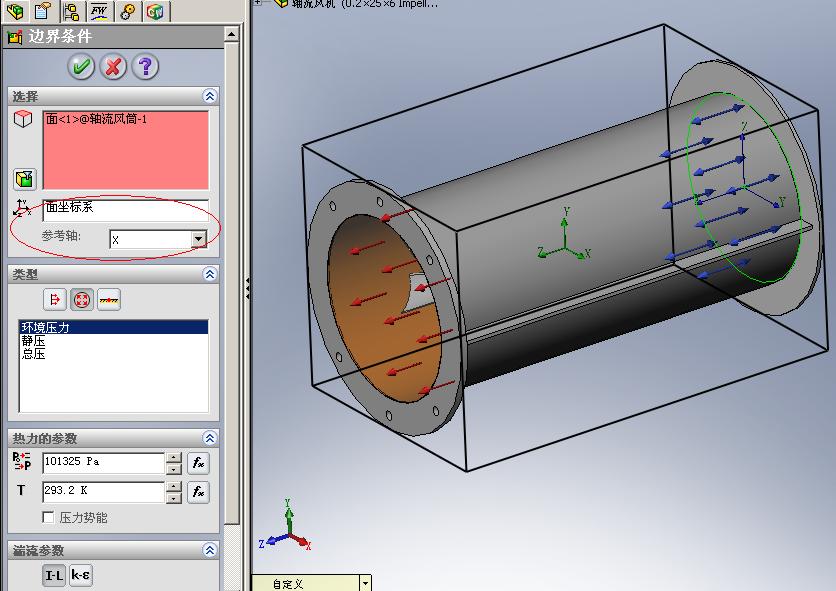
Task: Click the 面坐标系 coordinate system field
Action: (126, 210)
